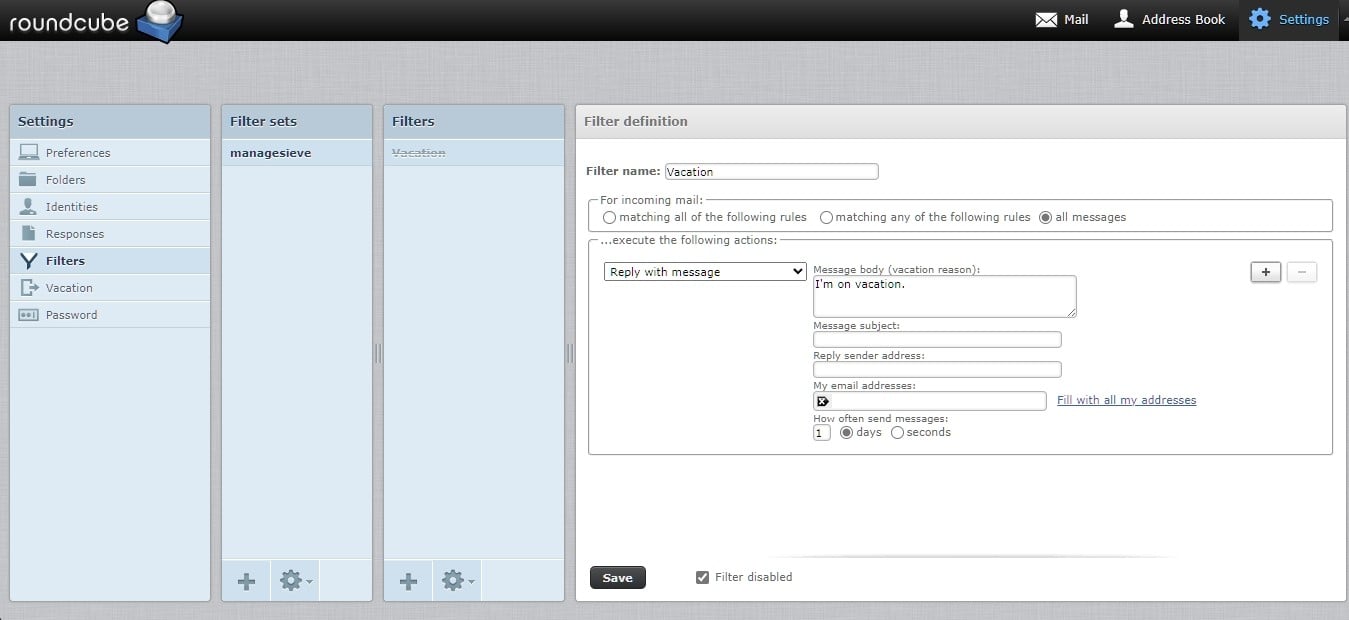Click the Vacation exit icon

(x=29, y=288)
